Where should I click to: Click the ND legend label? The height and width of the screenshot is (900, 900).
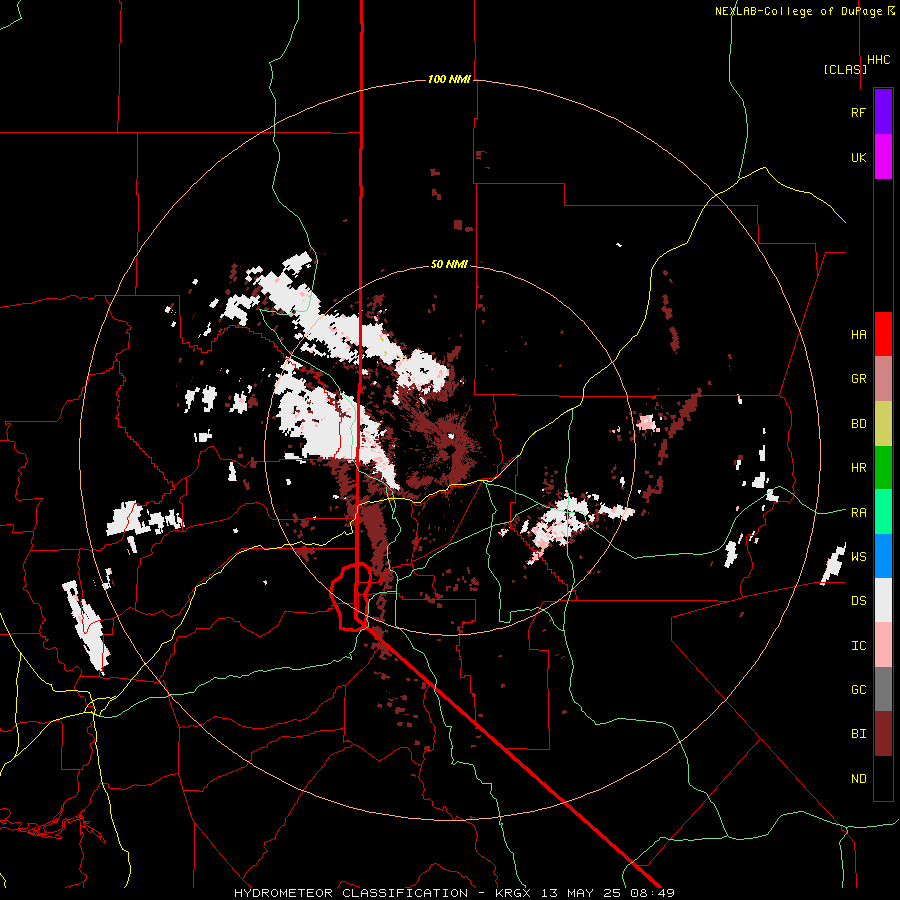(x=858, y=779)
